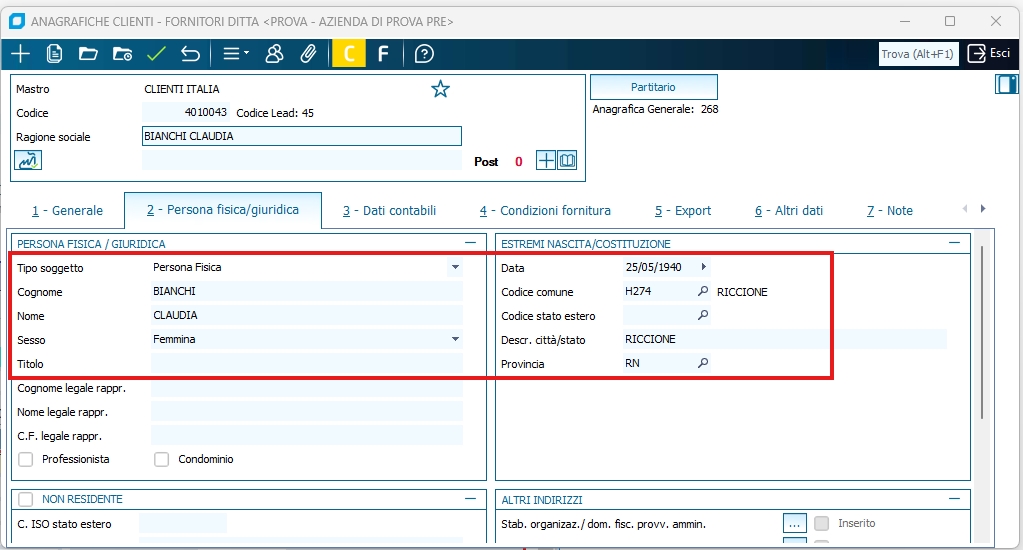Open the 7 - Note tab
1023x550 pixels.
click(x=889, y=211)
